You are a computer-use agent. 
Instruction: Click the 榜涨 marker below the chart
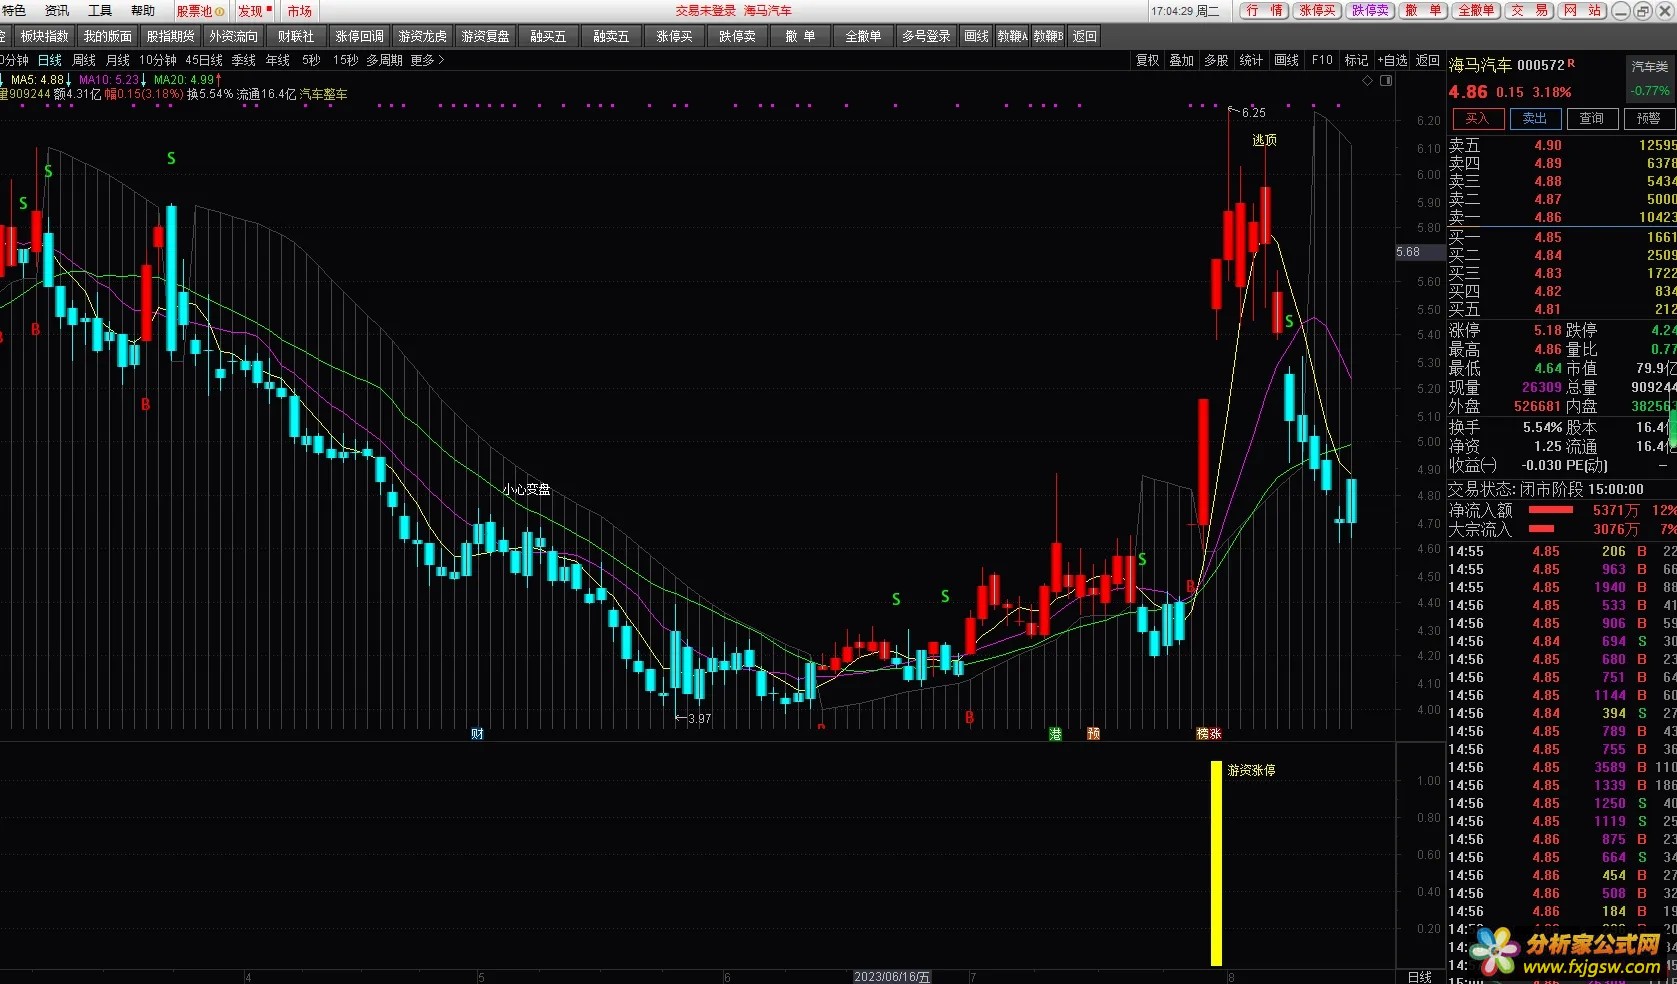point(1209,734)
